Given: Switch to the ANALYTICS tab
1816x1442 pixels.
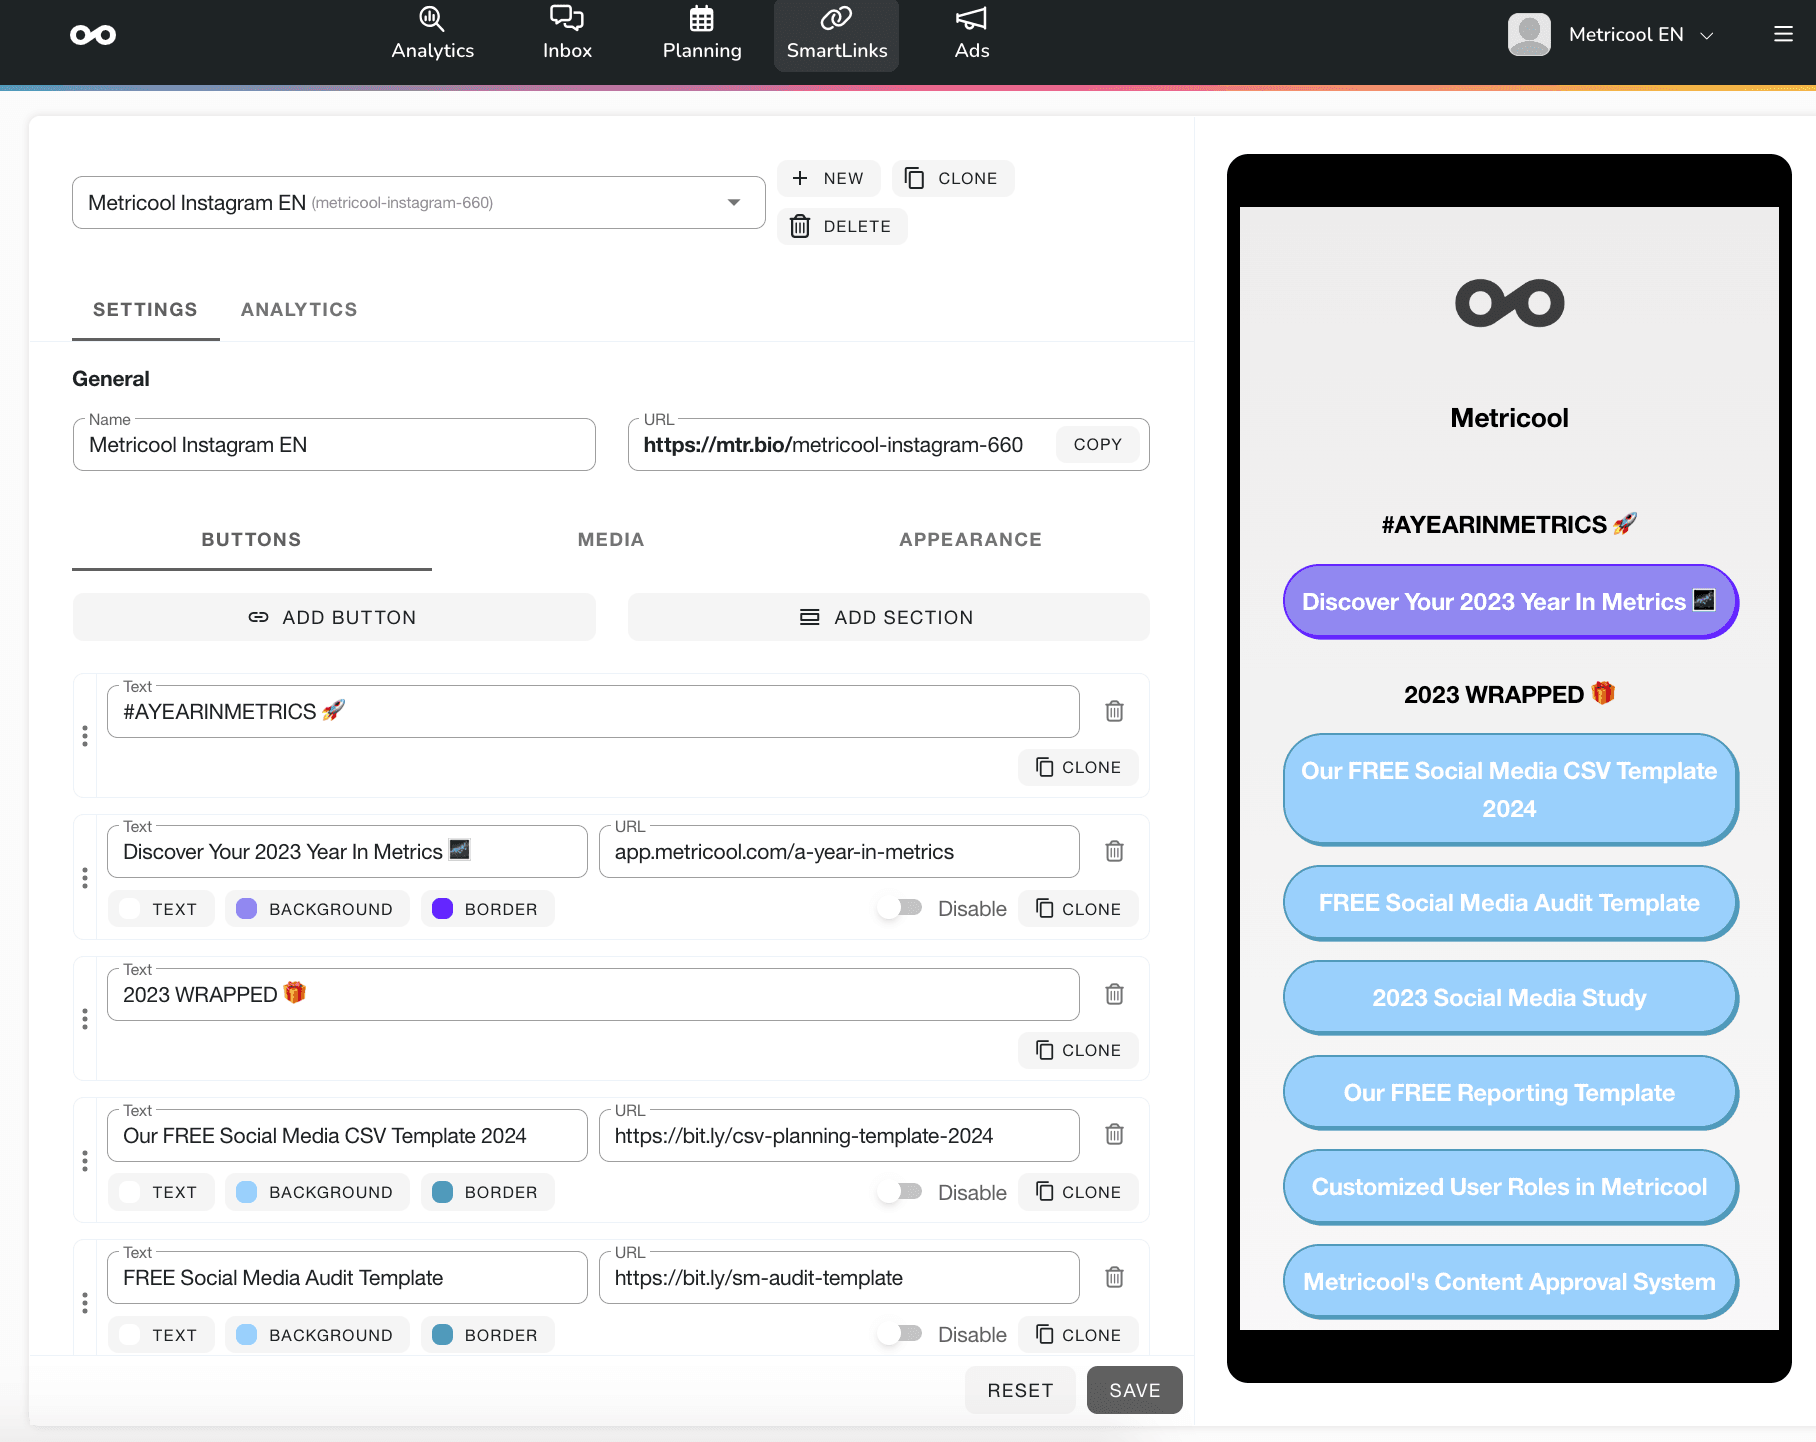Looking at the screenshot, I should [x=297, y=309].
